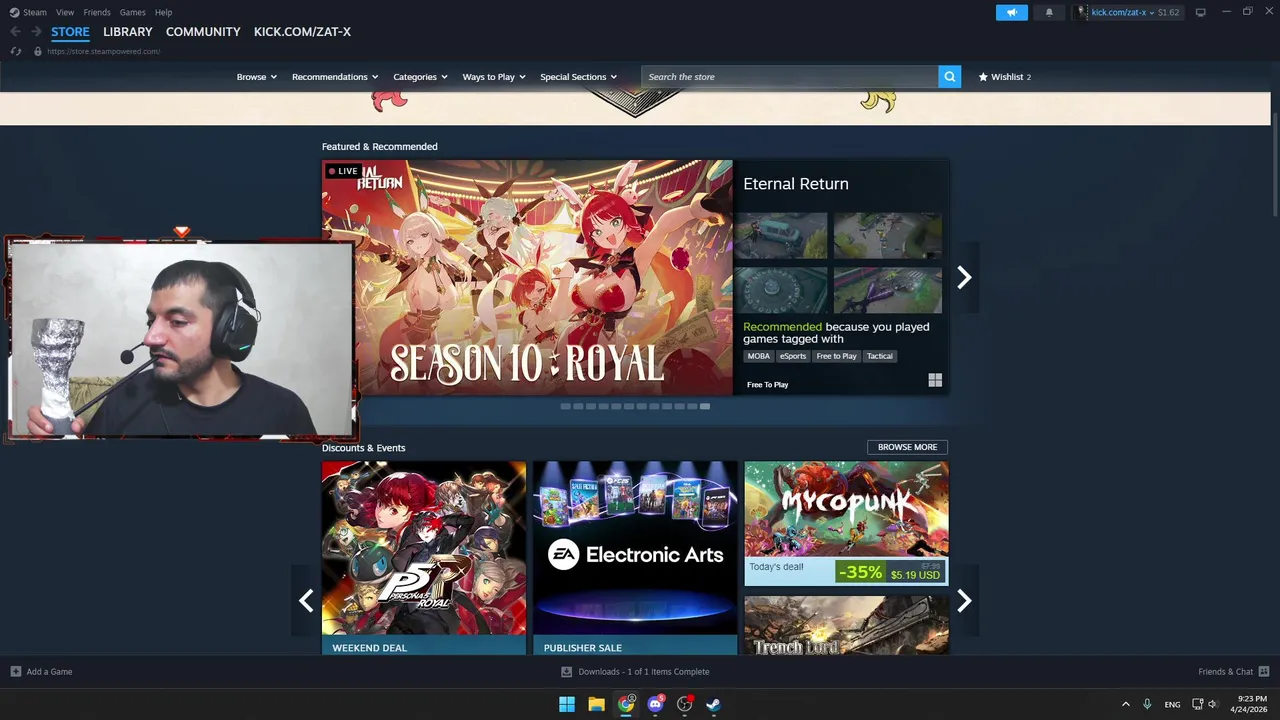1280x720 pixels.
Task: Open the Persona 5 Royal weekend deal
Action: (424, 558)
